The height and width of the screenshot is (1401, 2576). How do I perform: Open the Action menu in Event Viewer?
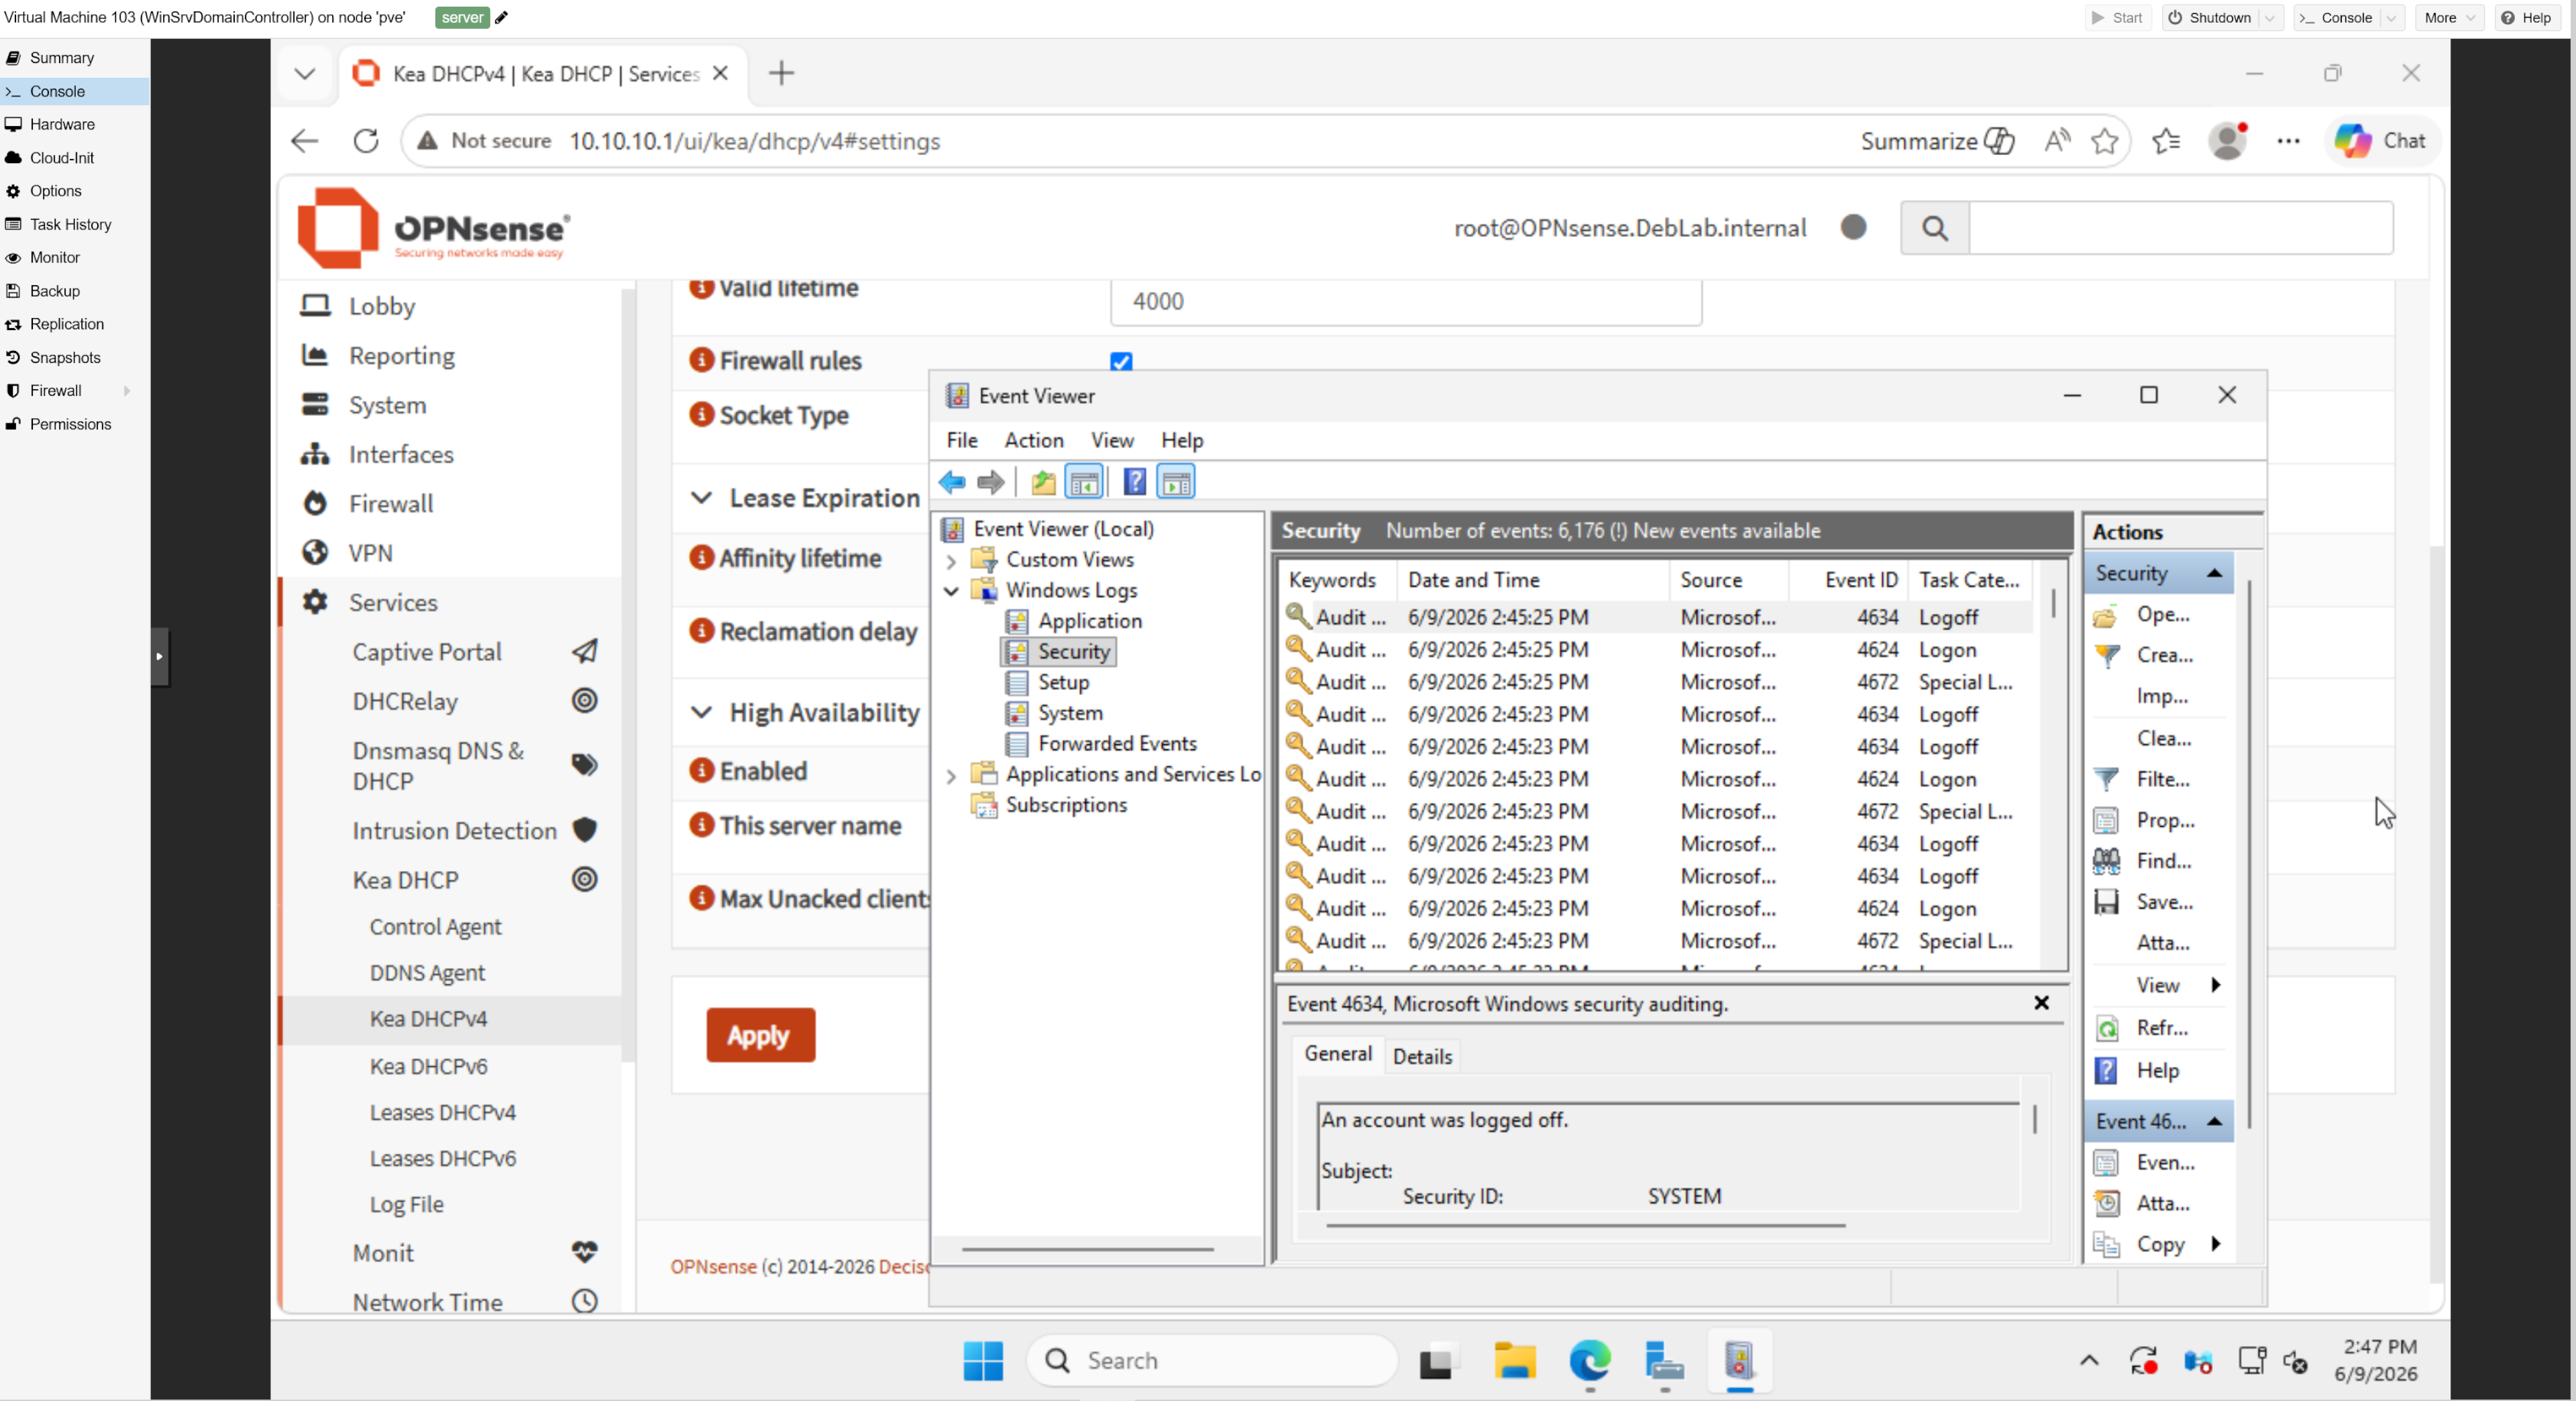[1033, 440]
